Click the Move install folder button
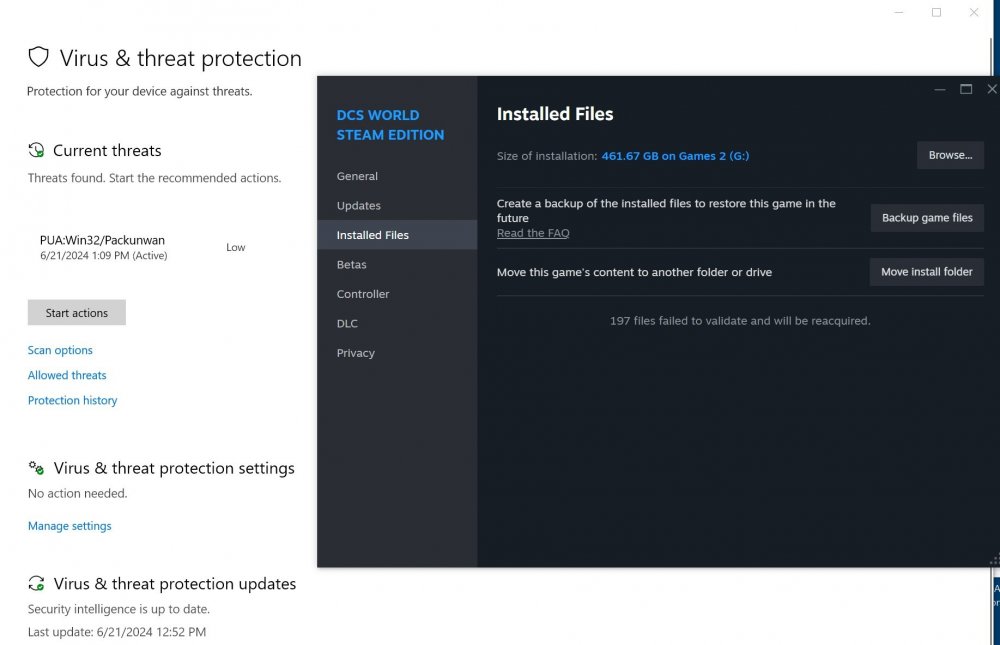The image size is (1000, 645). coord(926,271)
